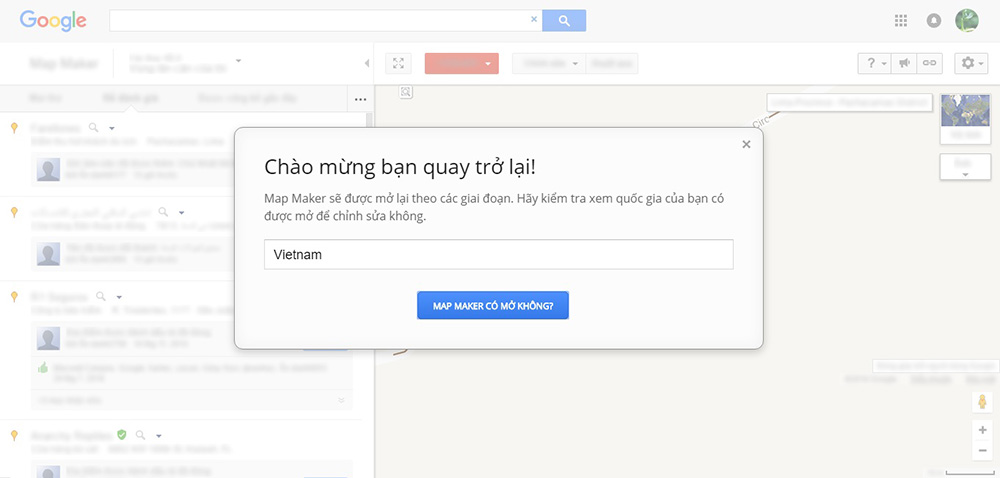Open the help question mark menu

pyautogui.click(x=874, y=63)
